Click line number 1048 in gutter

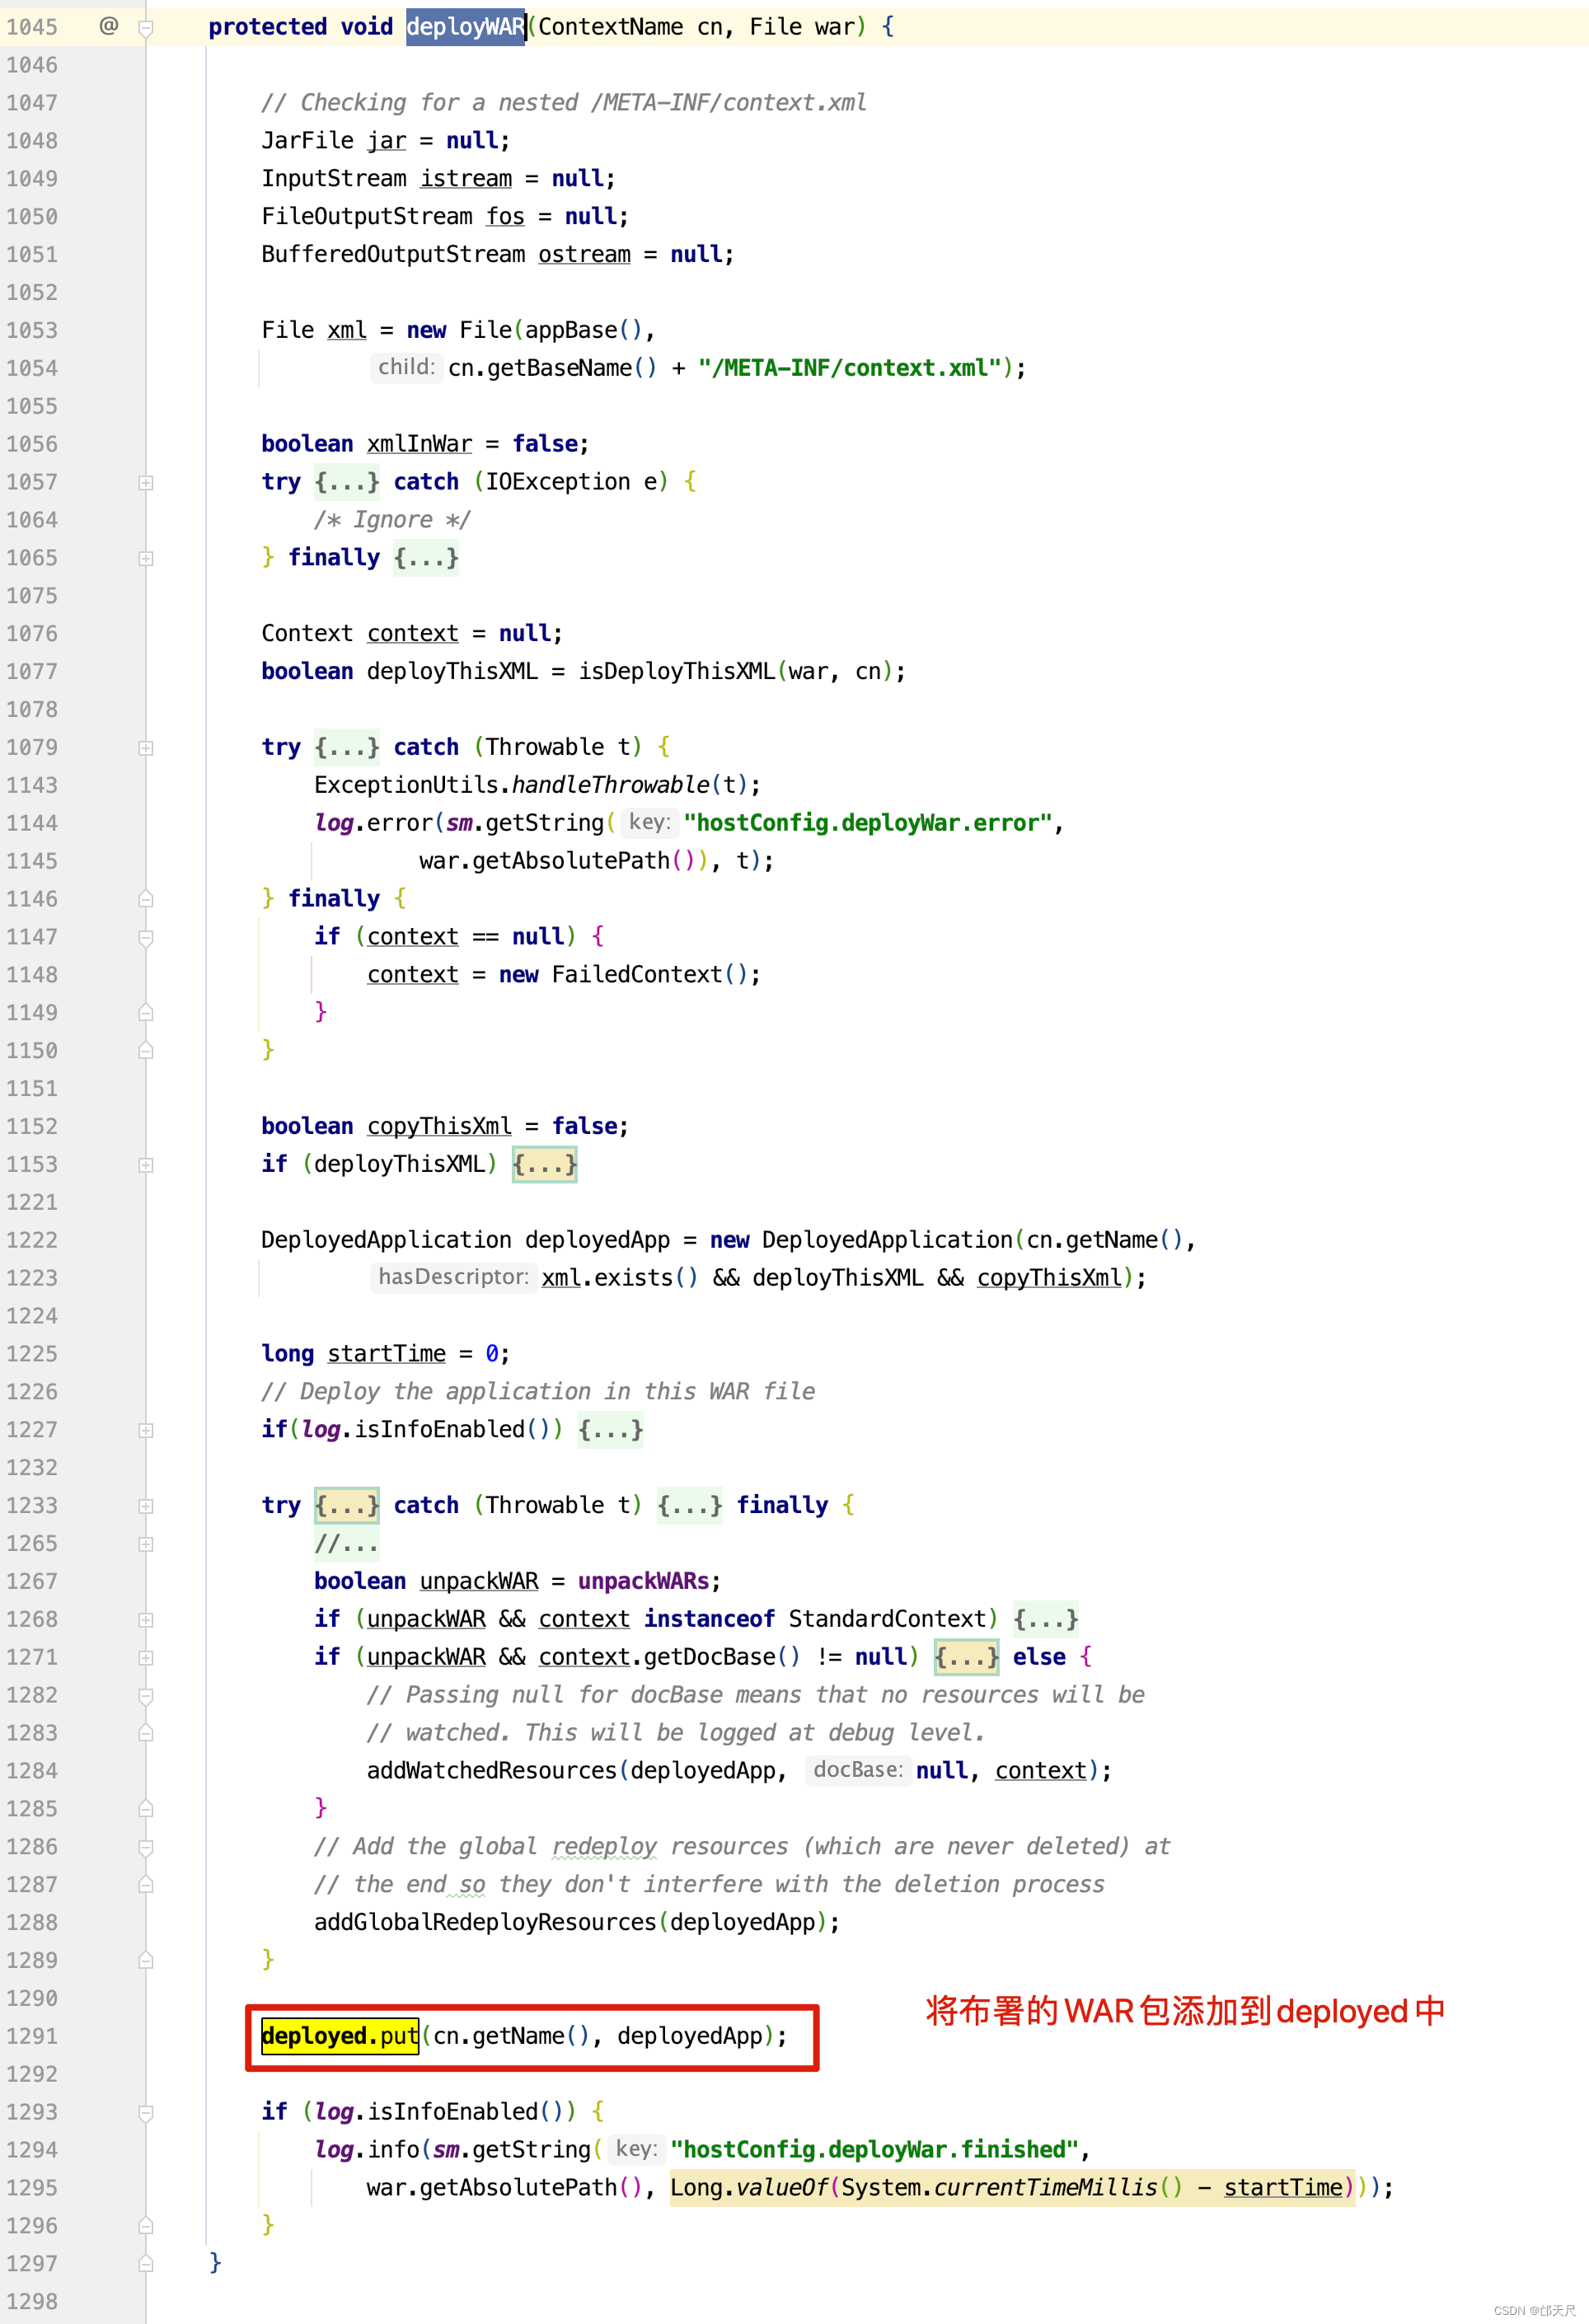(x=32, y=141)
